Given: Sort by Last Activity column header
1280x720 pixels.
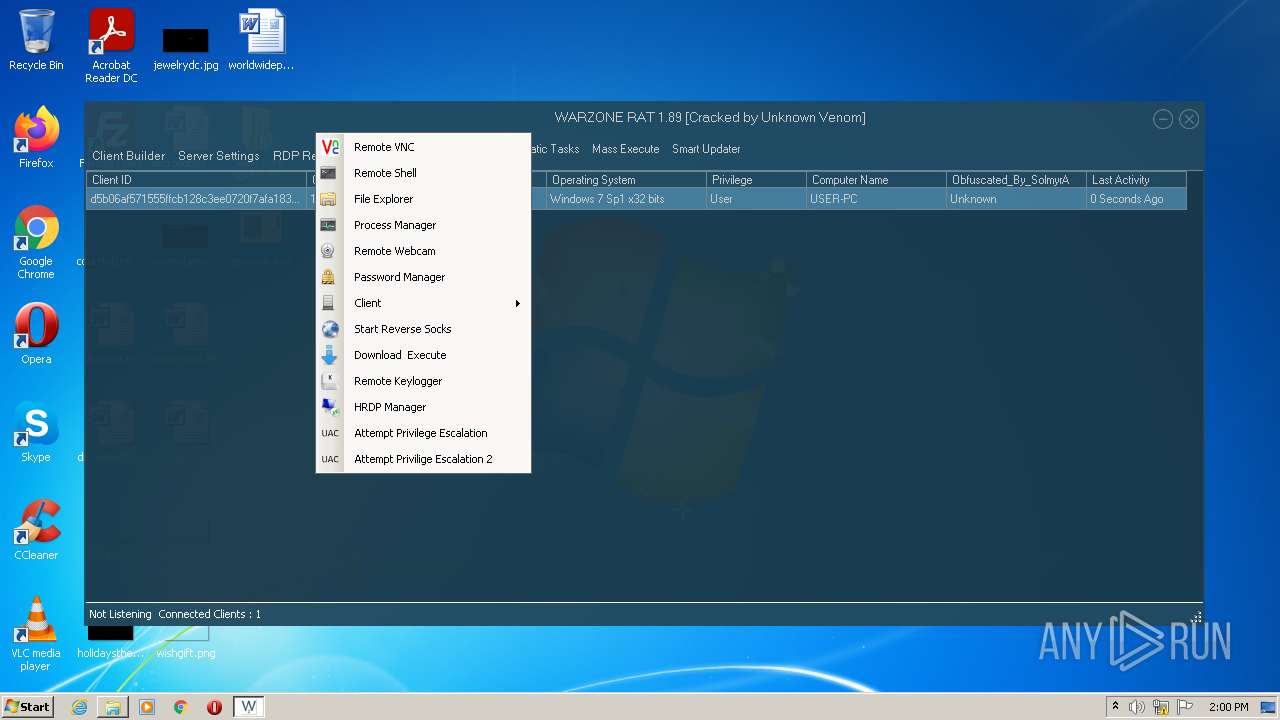Looking at the screenshot, I should click(1136, 180).
